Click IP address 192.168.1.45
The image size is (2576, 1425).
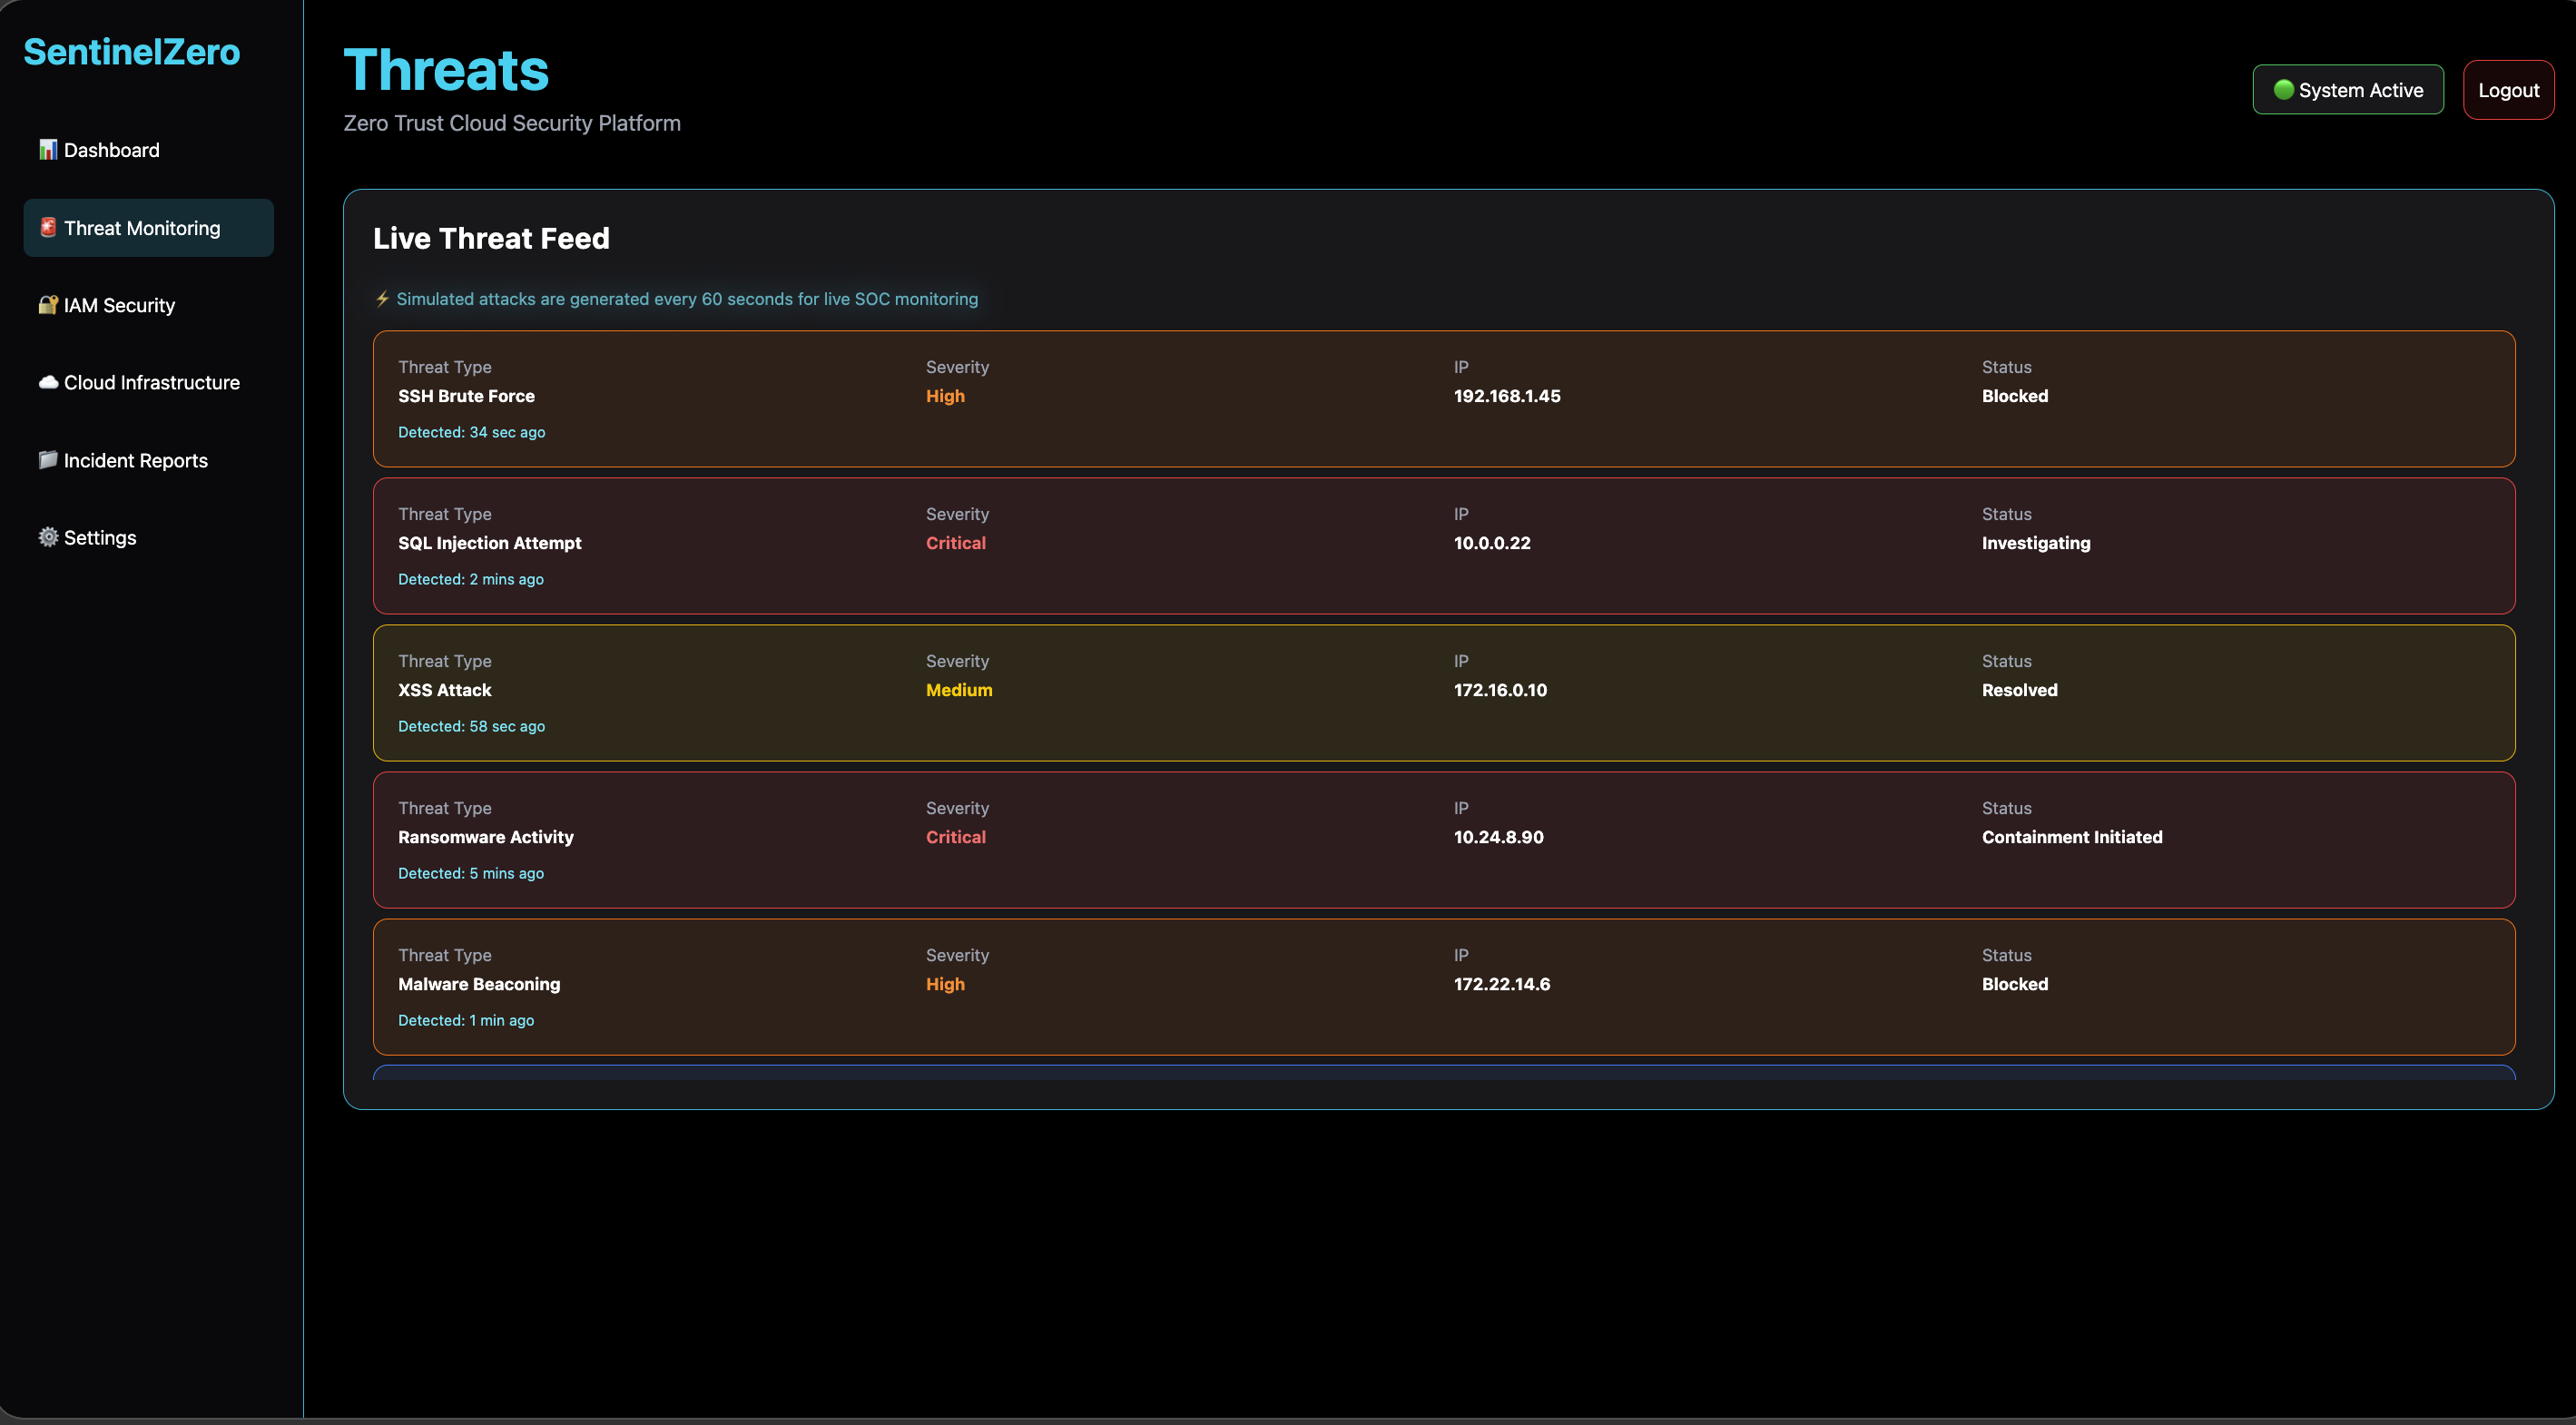click(1507, 396)
